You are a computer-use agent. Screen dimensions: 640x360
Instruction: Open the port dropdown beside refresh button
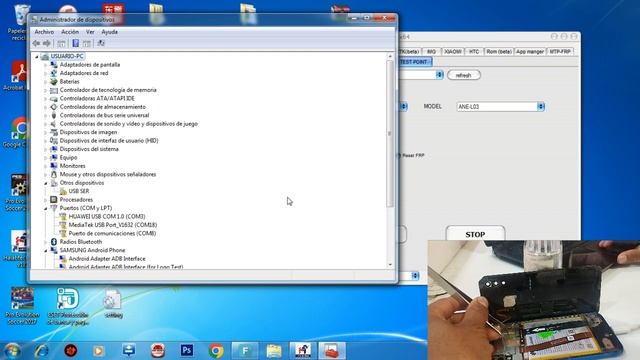439,75
